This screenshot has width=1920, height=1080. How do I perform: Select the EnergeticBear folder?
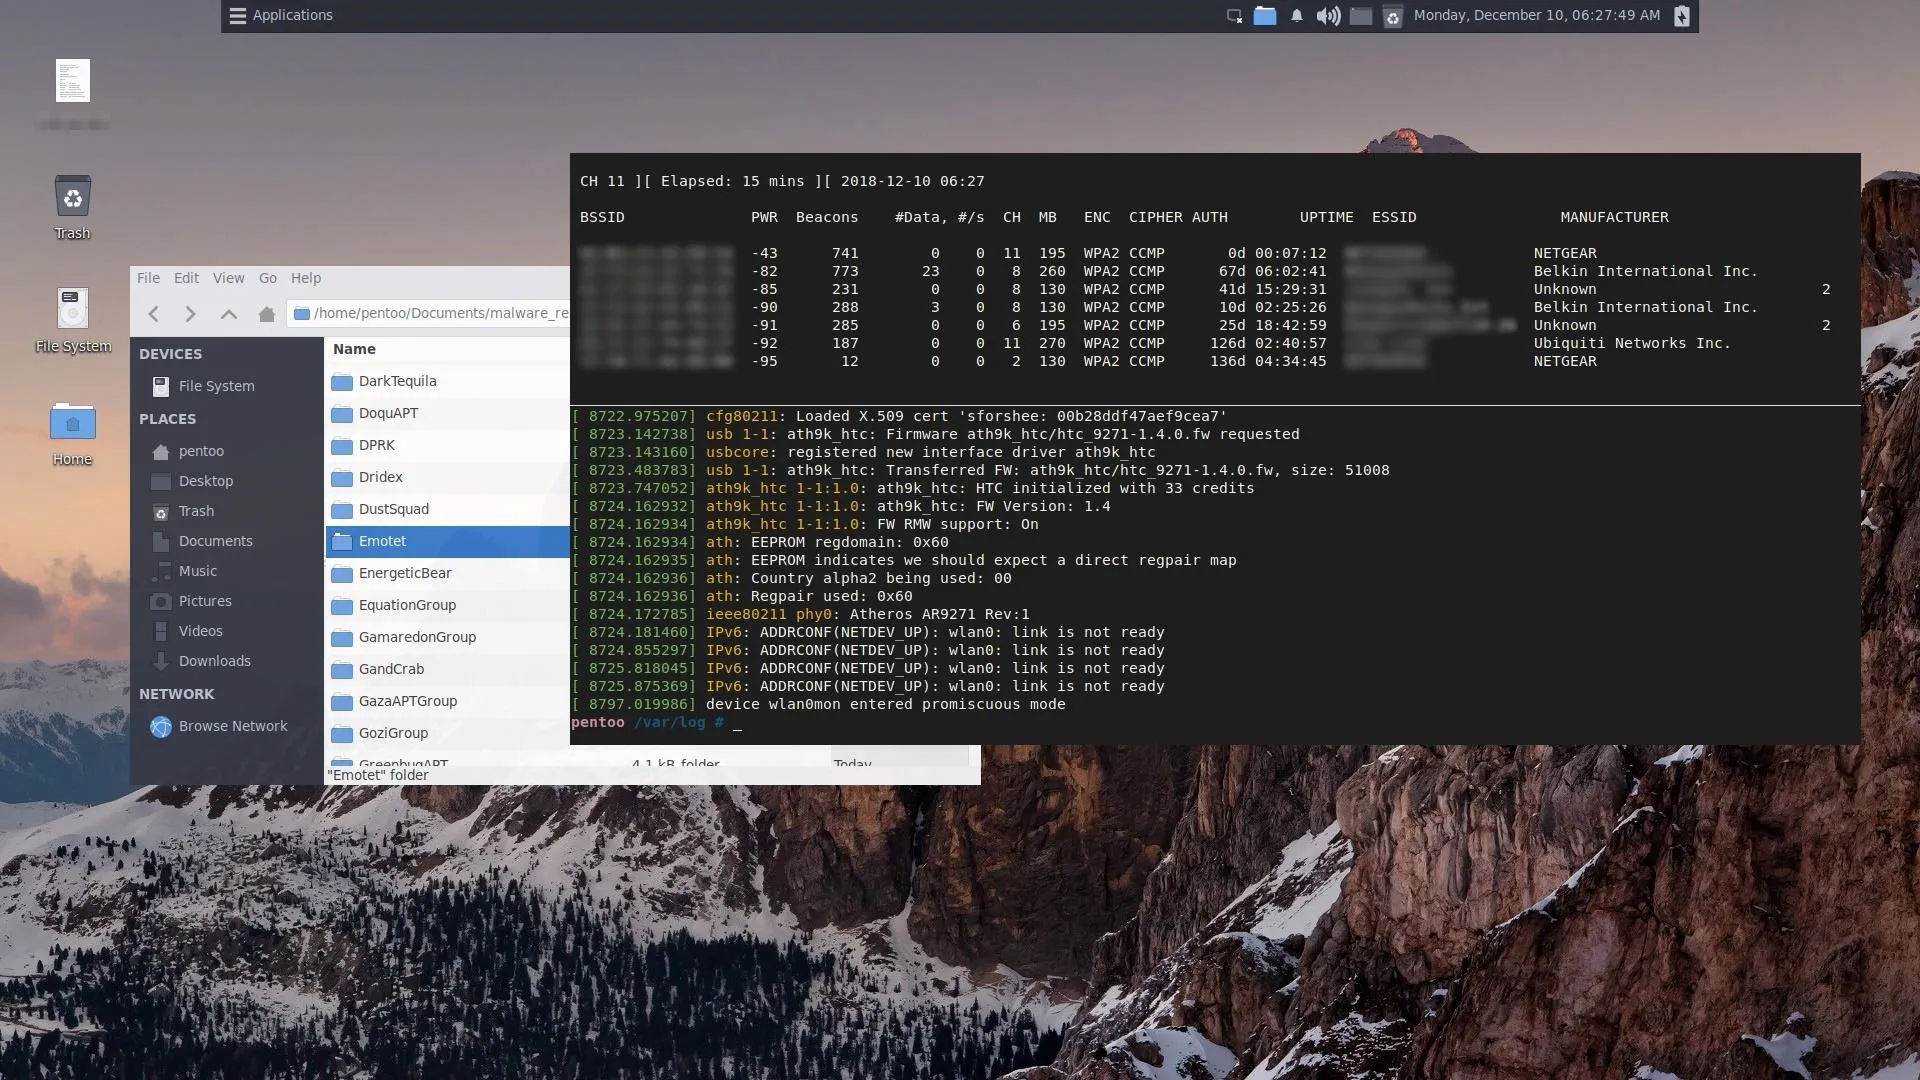(x=447, y=573)
